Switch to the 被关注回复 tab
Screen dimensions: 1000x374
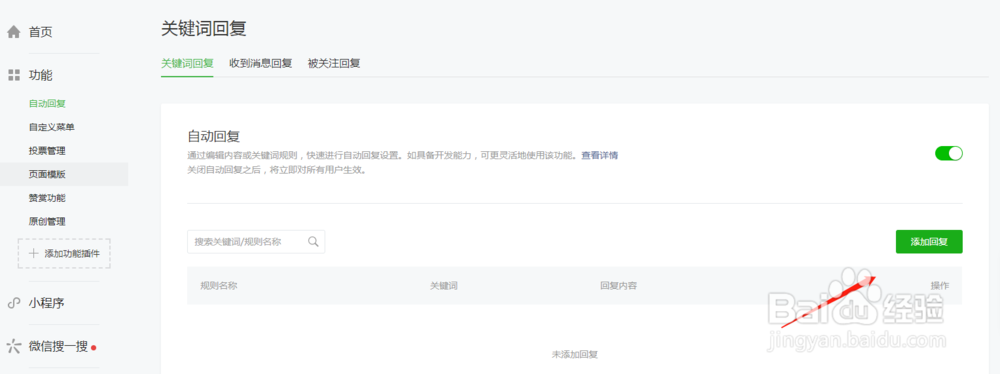click(x=334, y=63)
